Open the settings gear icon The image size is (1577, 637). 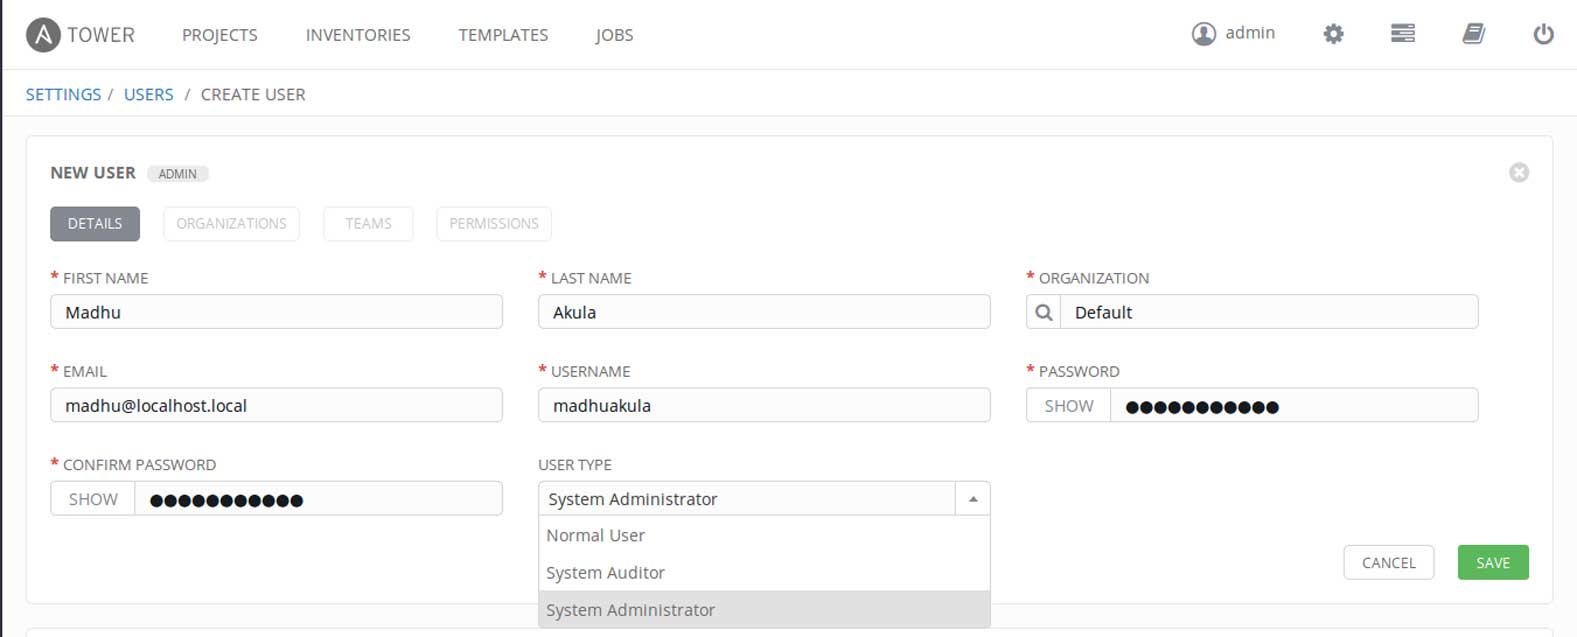click(x=1333, y=34)
